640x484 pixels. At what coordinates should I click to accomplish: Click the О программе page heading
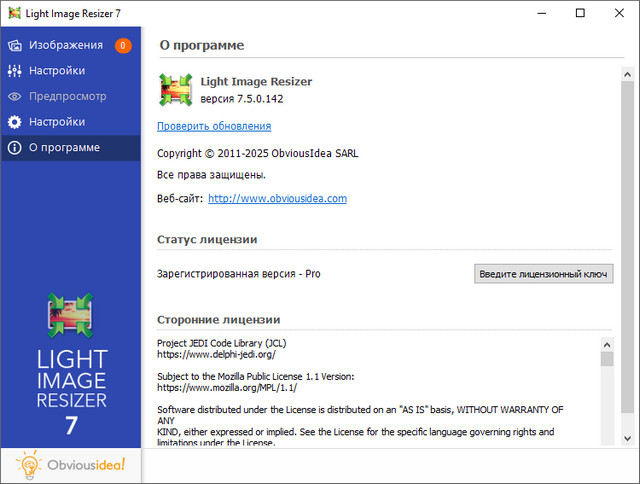point(202,45)
